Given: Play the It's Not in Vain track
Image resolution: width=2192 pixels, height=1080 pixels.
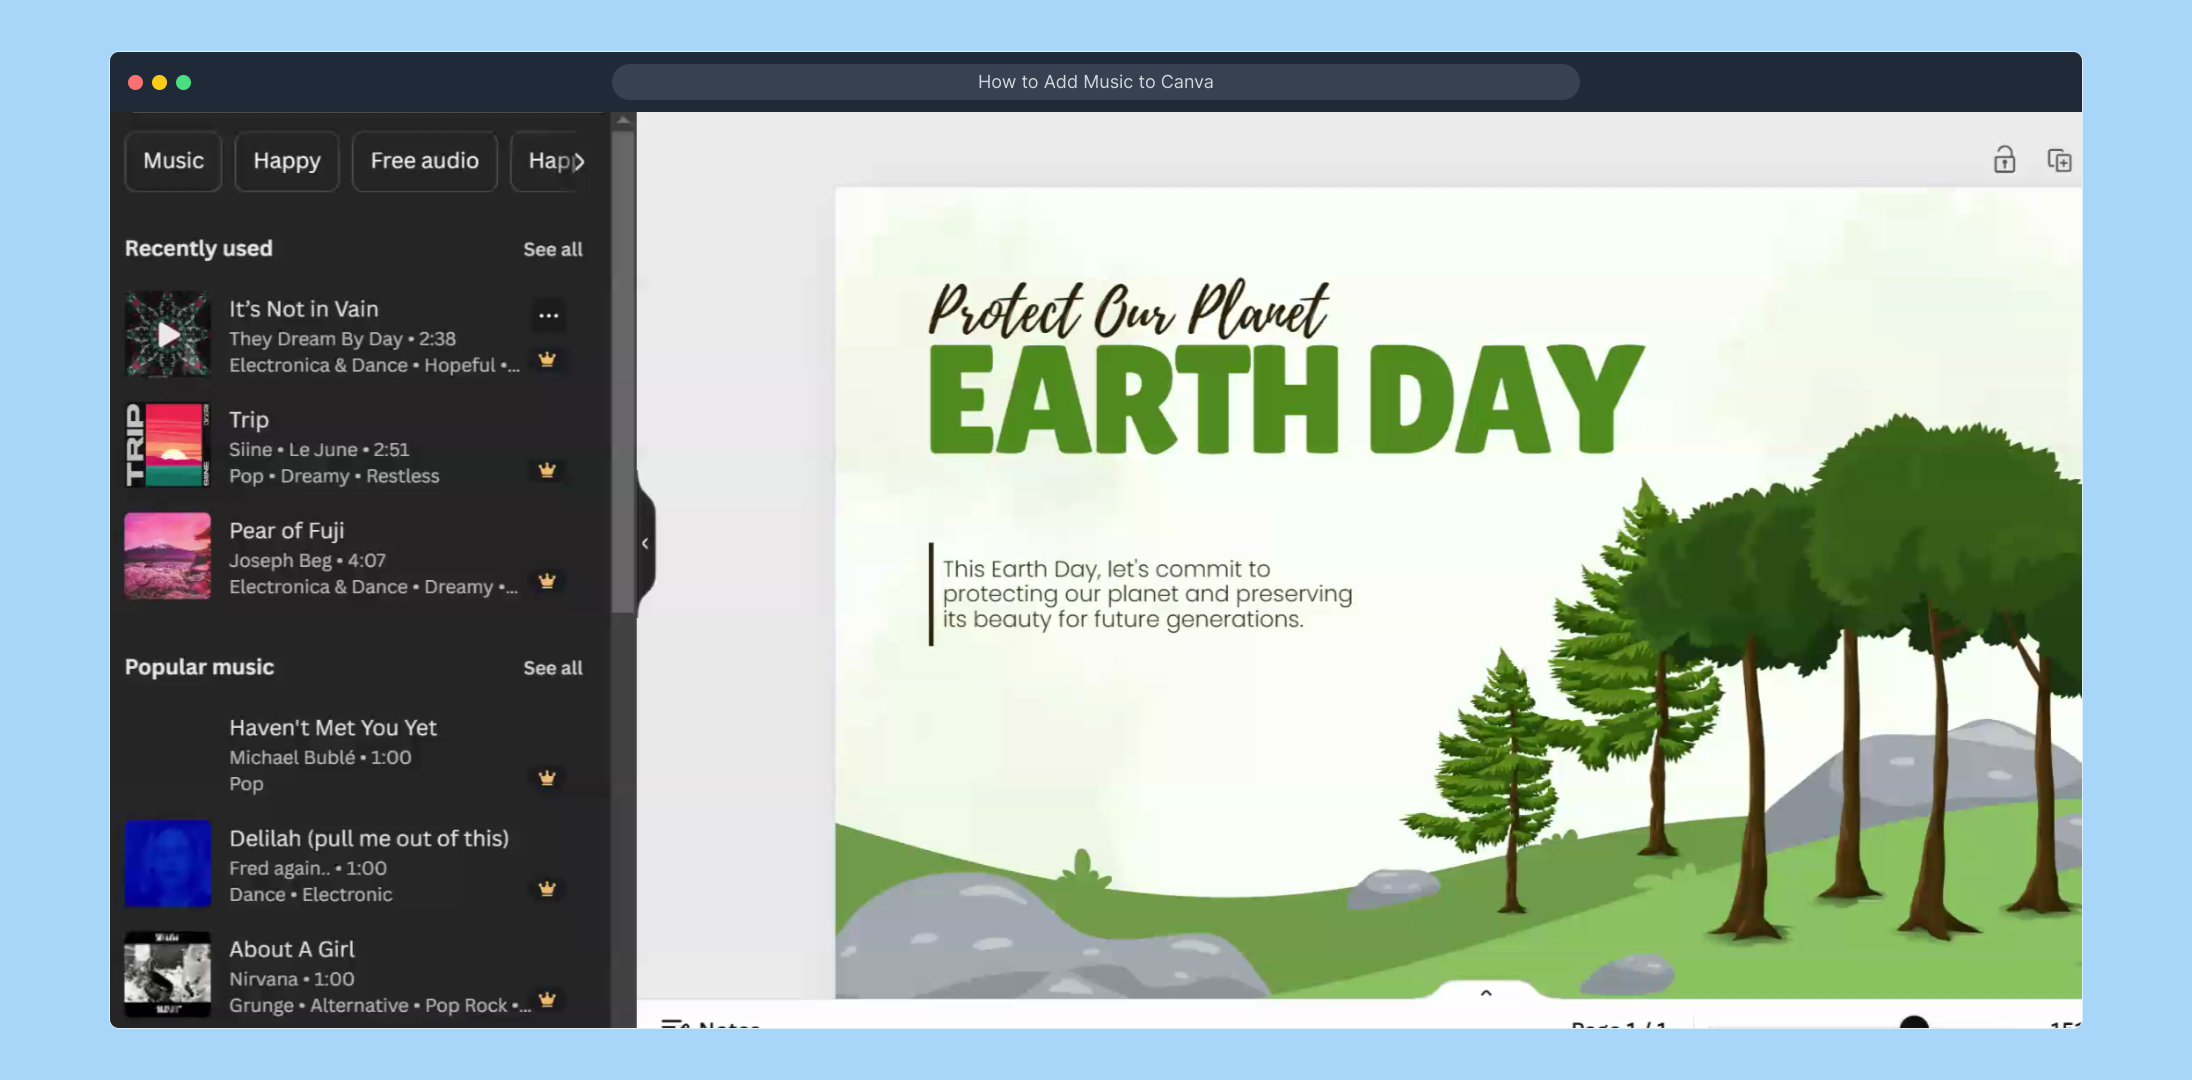Looking at the screenshot, I should pos(168,335).
